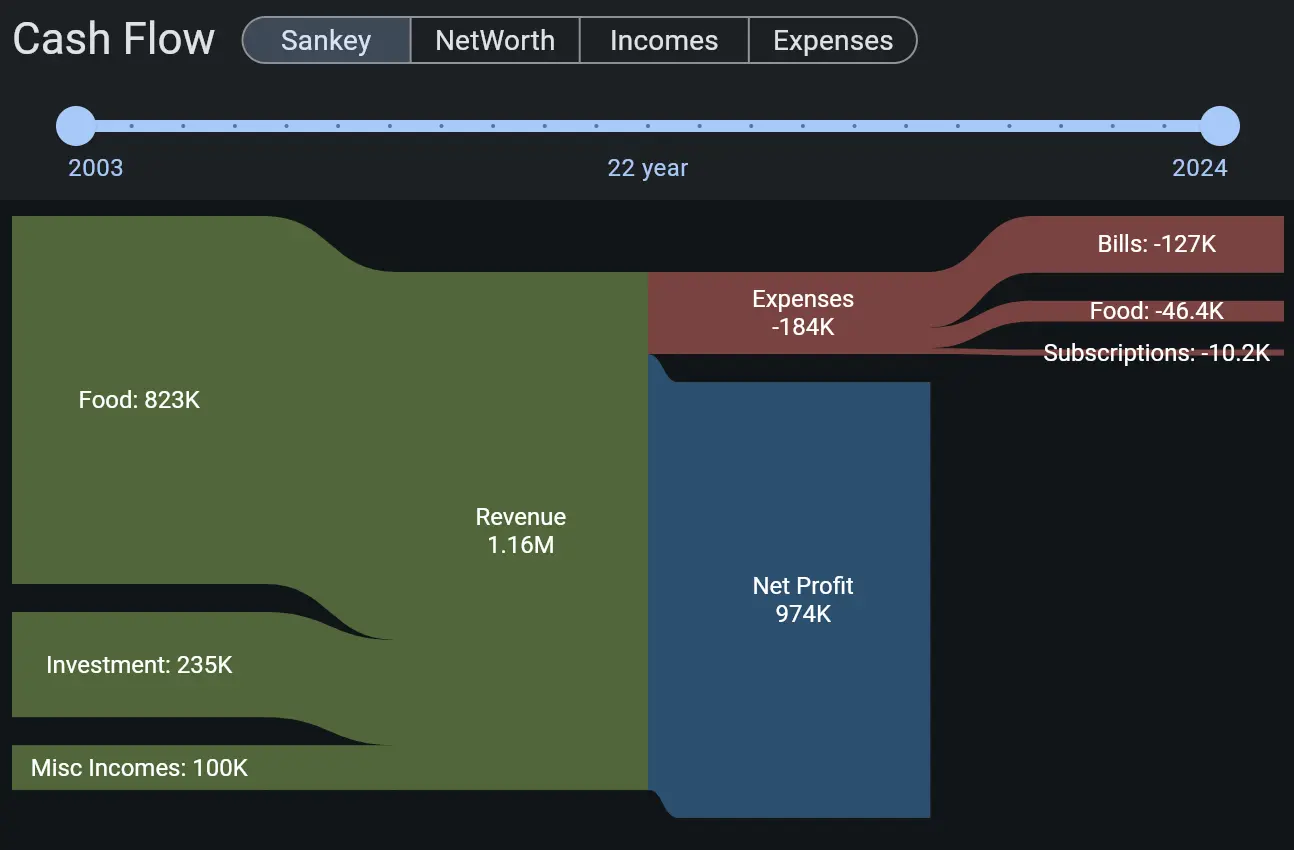Click the Food: 823K income node
This screenshot has height=850, width=1294.
pyautogui.click(x=140, y=400)
